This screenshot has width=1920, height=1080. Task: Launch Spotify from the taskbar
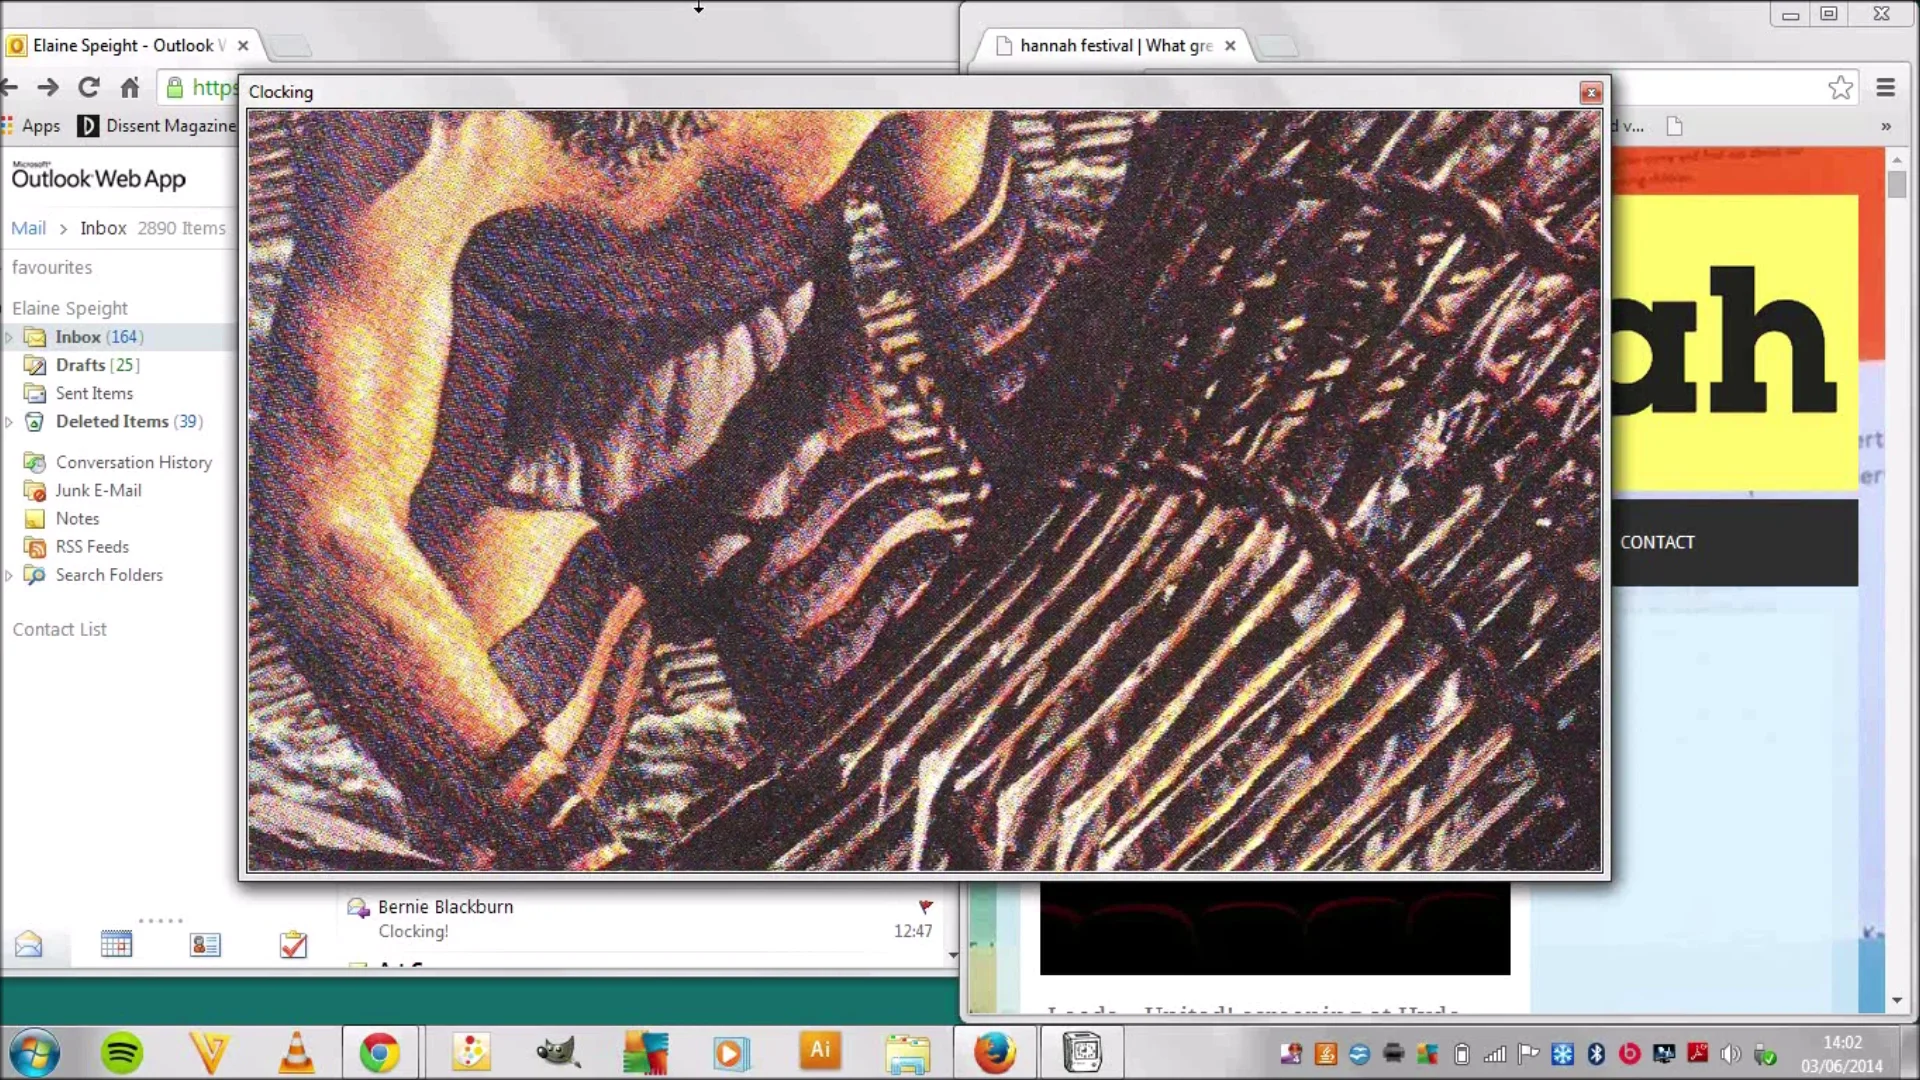pos(122,1053)
